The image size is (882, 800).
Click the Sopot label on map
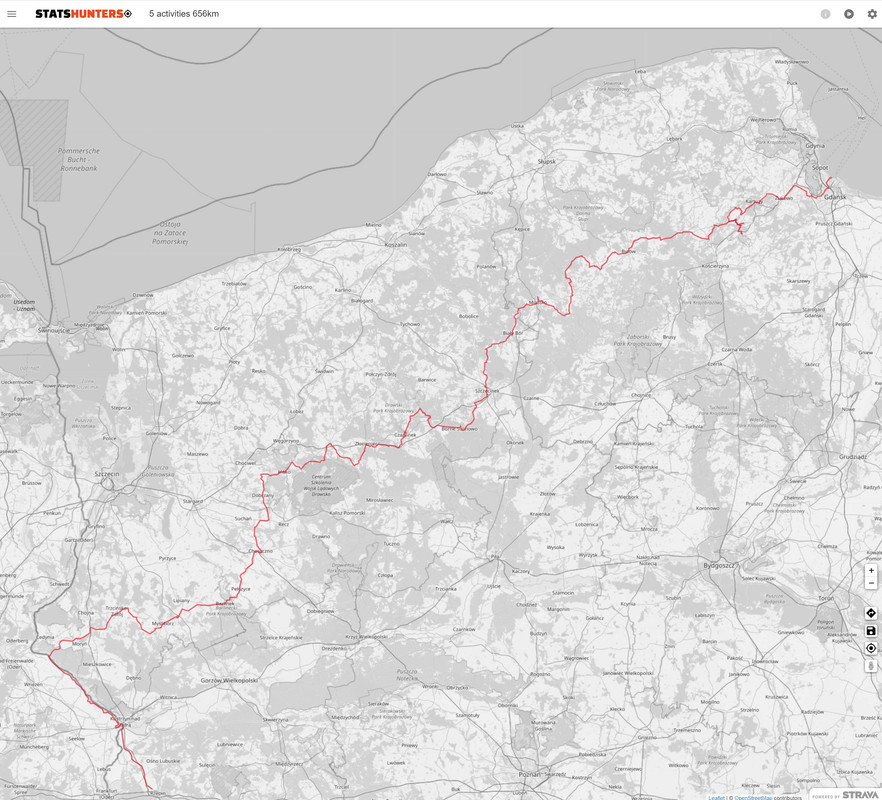820,168
